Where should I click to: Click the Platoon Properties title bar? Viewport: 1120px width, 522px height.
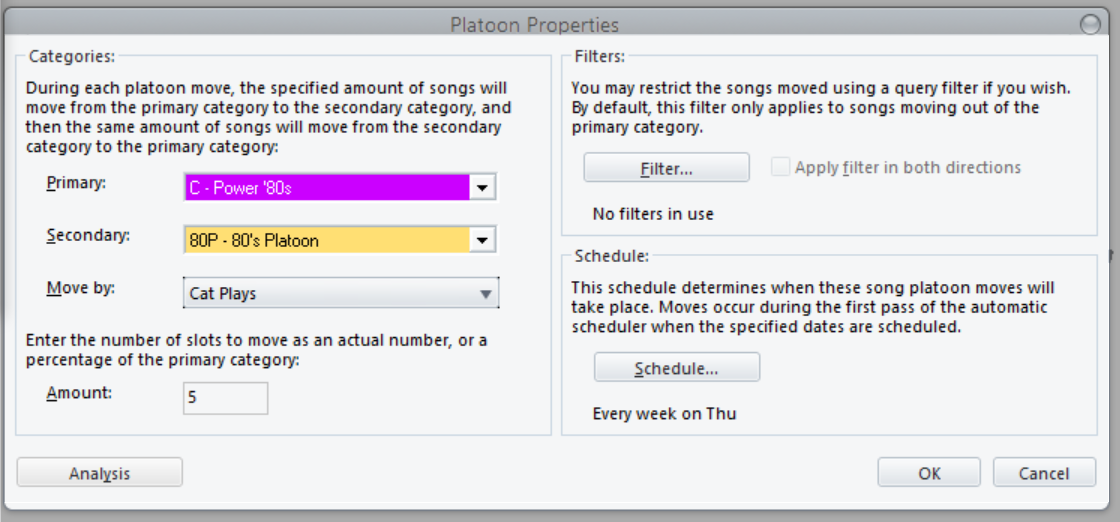pyautogui.click(x=534, y=25)
